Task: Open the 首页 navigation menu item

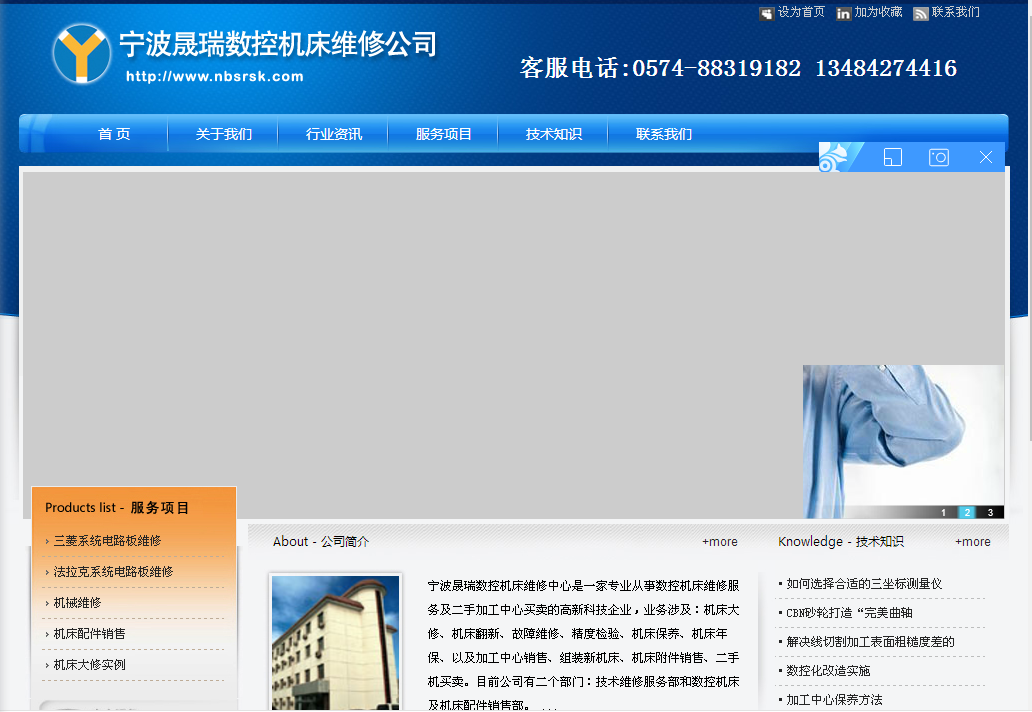Action: pos(113,132)
